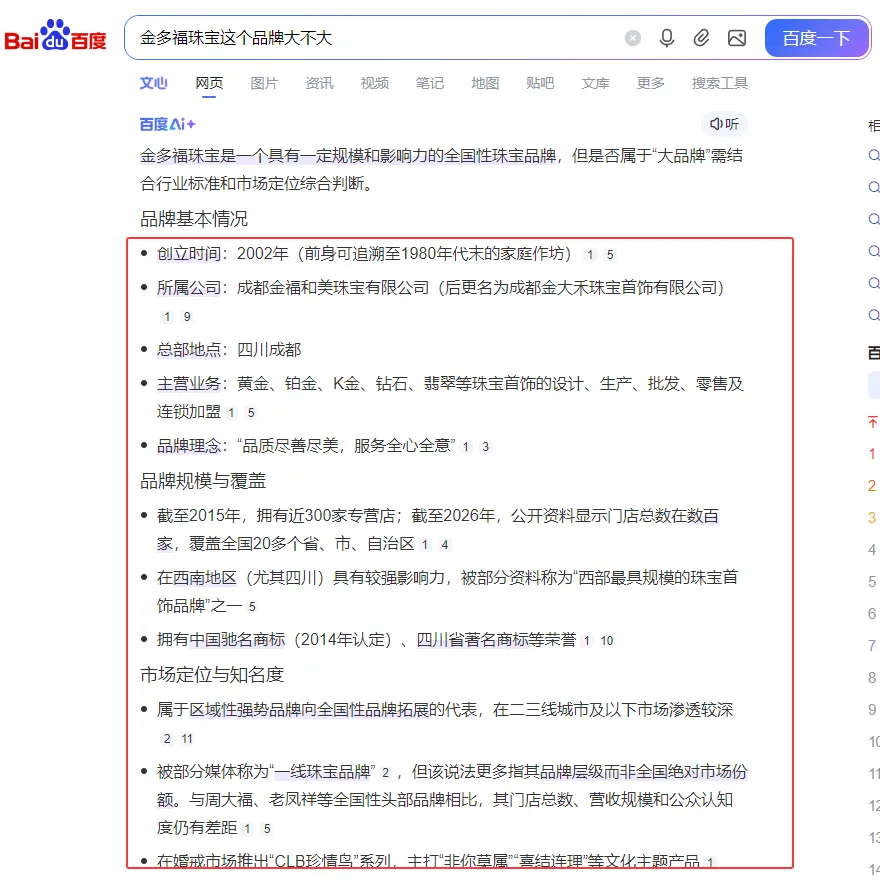The image size is (880, 881).
Task: Open the 笔记 tab
Action: tap(429, 83)
